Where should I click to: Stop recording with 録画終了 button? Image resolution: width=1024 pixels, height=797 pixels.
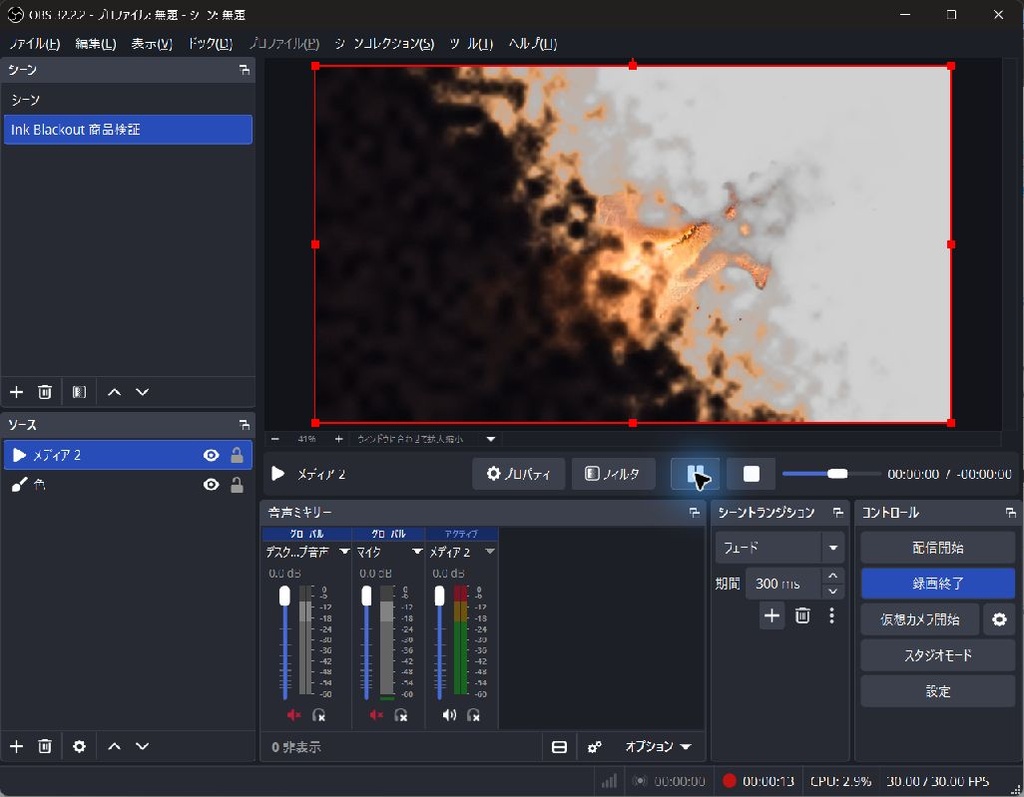tap(938, 583)
